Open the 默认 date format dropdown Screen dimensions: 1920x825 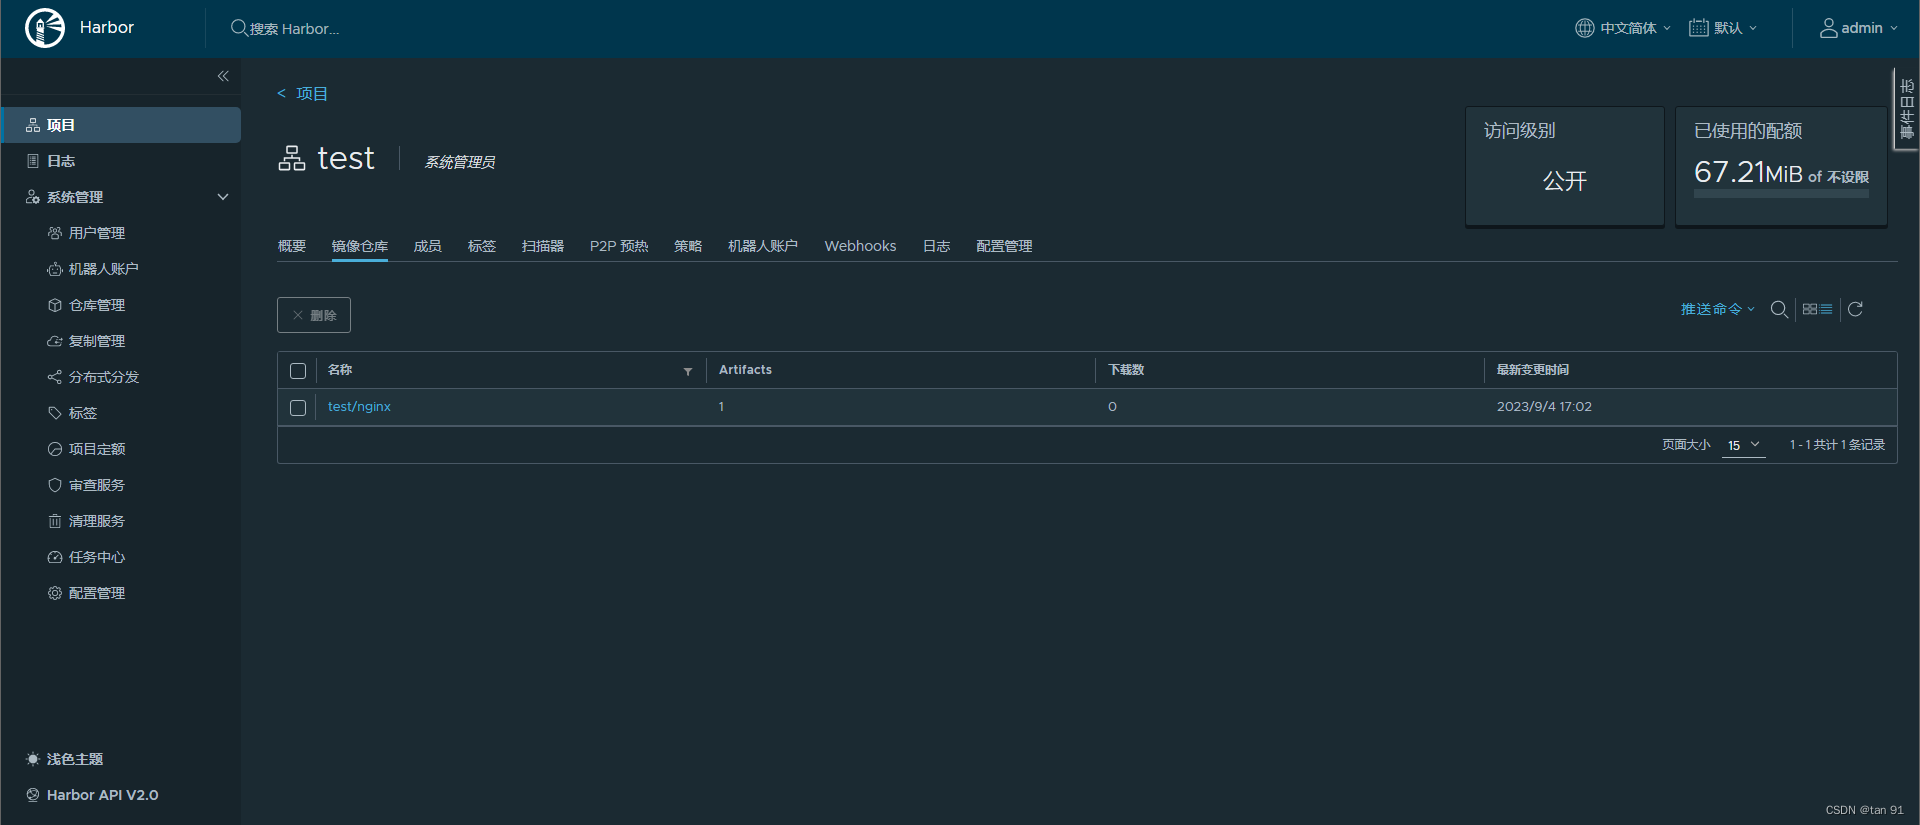[x=1723, y=28]
